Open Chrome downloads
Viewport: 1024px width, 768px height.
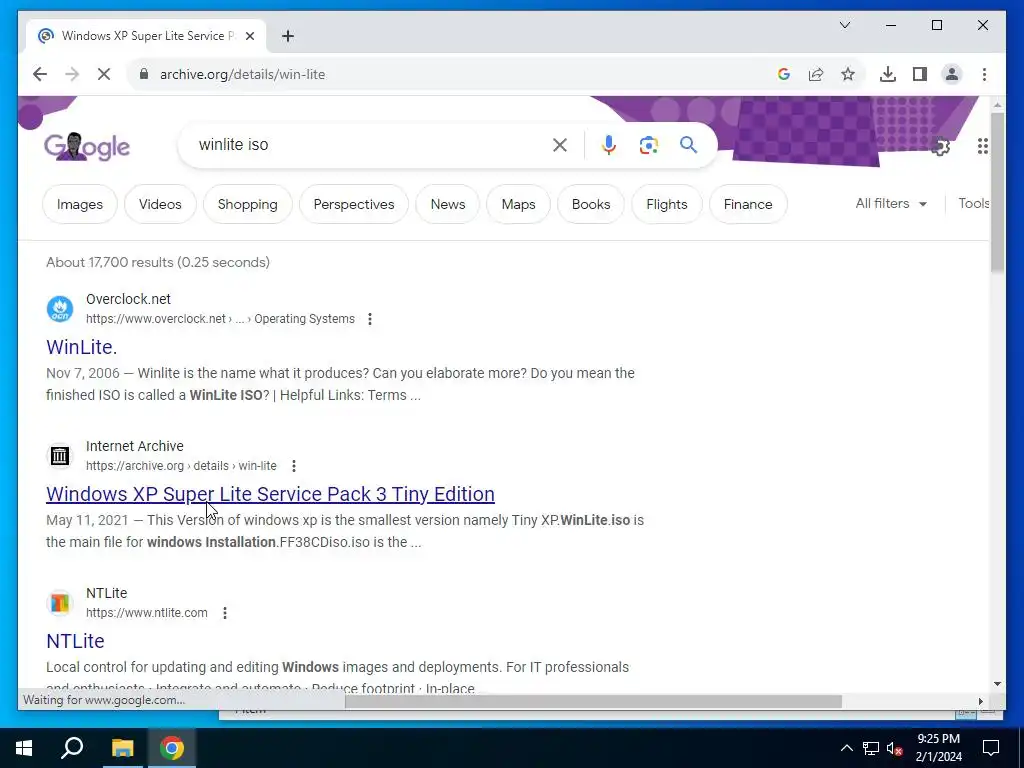888,74
